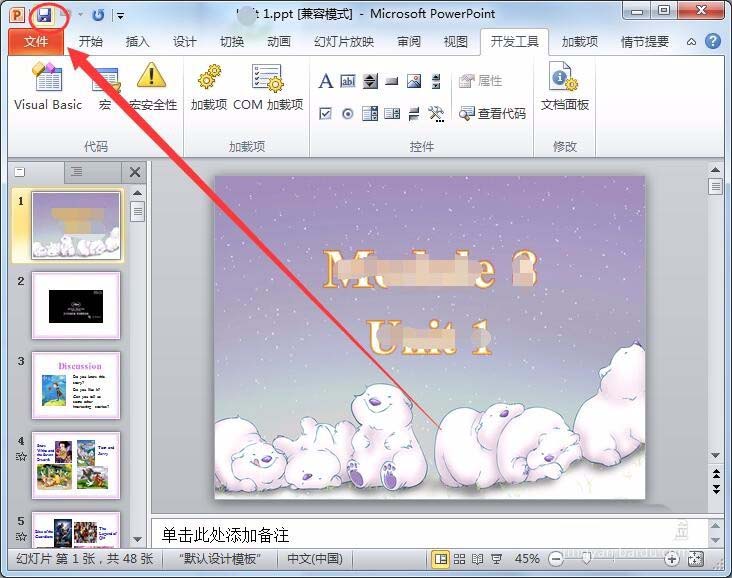Viewport: 732px width, 578px height.
Task: Open 宏安全性 macro security settings
Action: pyautogui.click(x=152, y=87)
